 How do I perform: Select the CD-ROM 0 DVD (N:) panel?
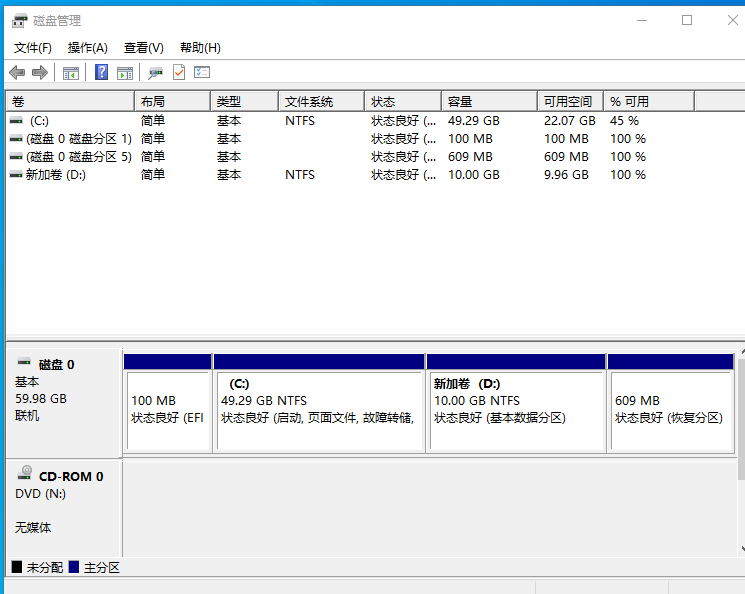click(64, 508)
